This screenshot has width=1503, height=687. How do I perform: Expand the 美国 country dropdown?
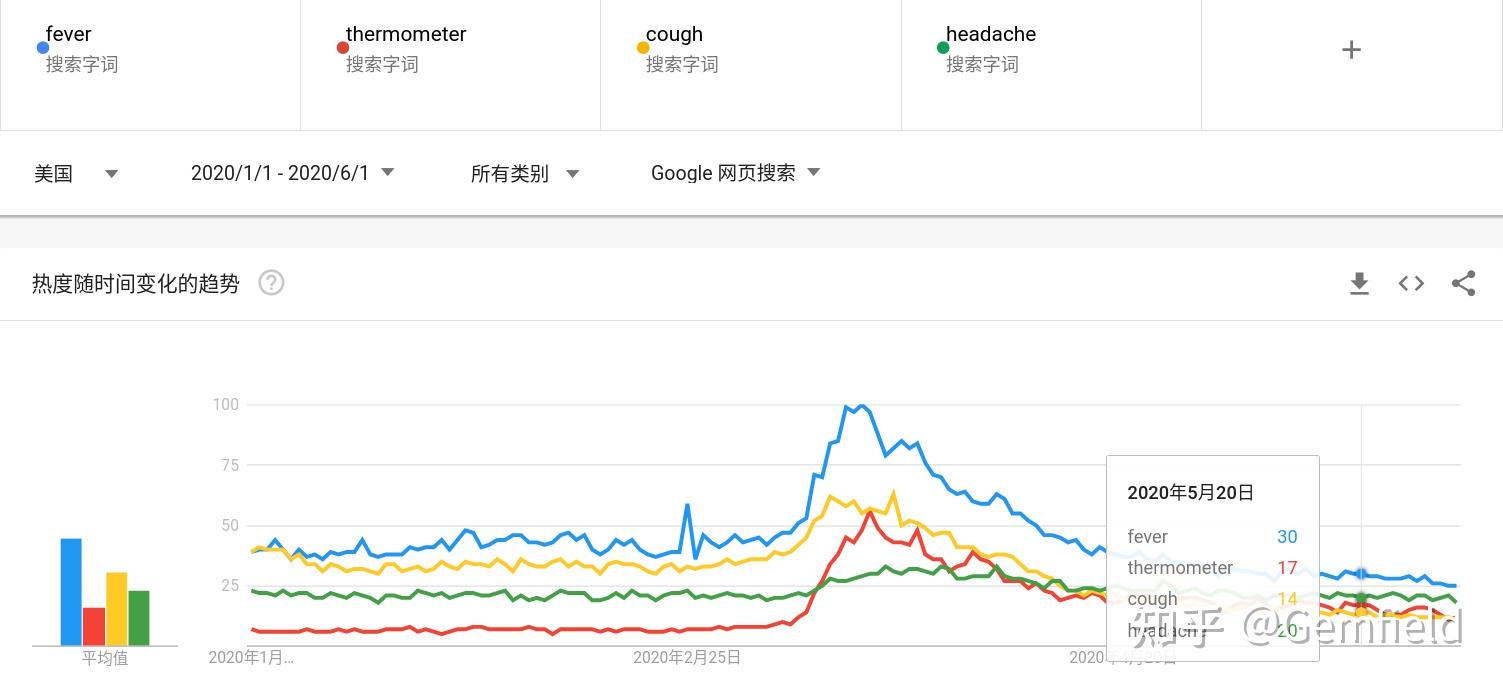[x=76, y=173]
